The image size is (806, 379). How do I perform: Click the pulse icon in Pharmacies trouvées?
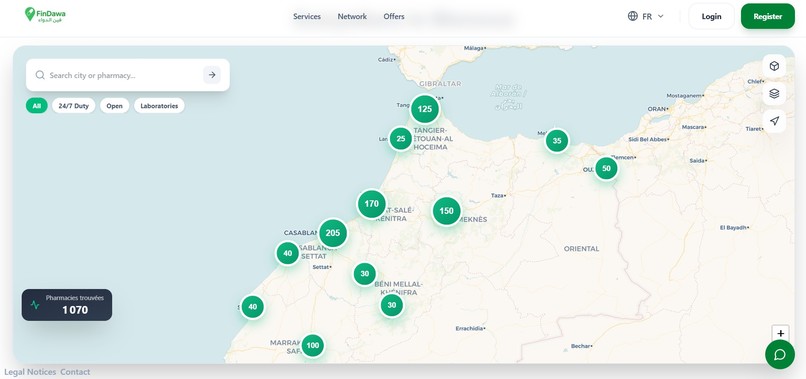click(x=35, y=305)
